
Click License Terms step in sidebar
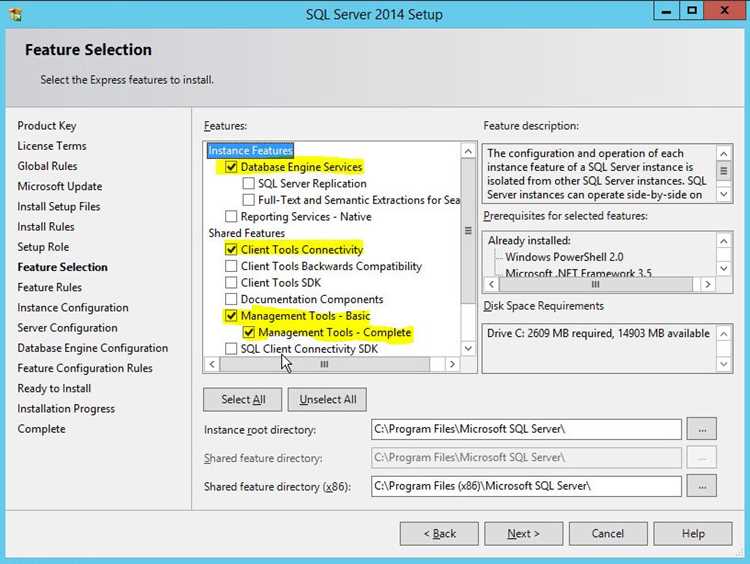pos(52,146)
